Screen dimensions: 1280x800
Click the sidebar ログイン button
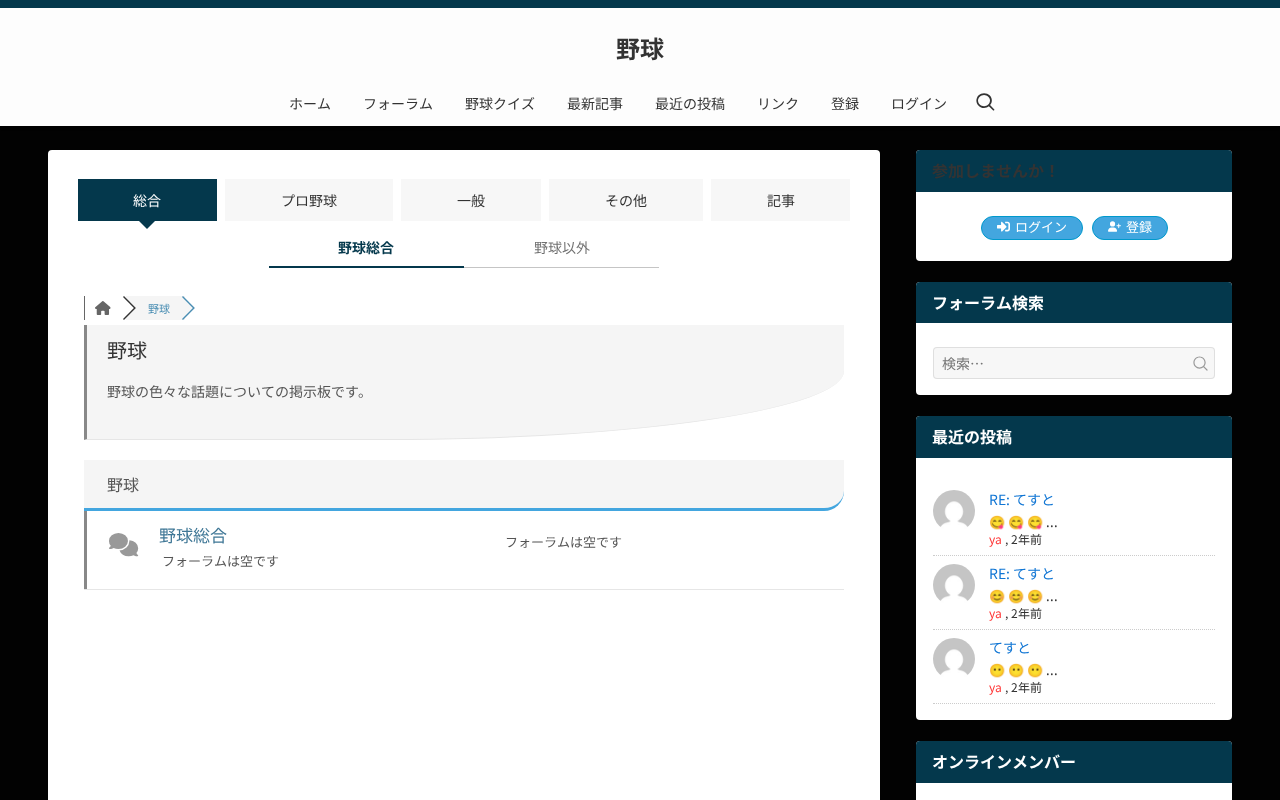click(1032, 228)
